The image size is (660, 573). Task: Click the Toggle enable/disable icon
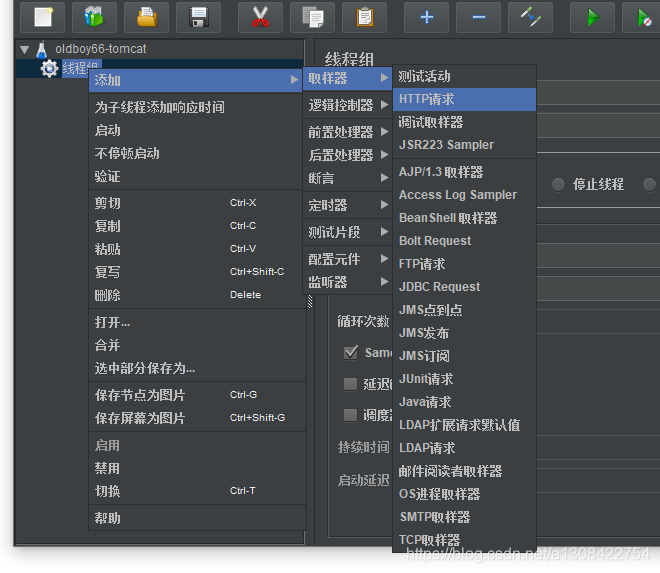(x=530, y=17)
